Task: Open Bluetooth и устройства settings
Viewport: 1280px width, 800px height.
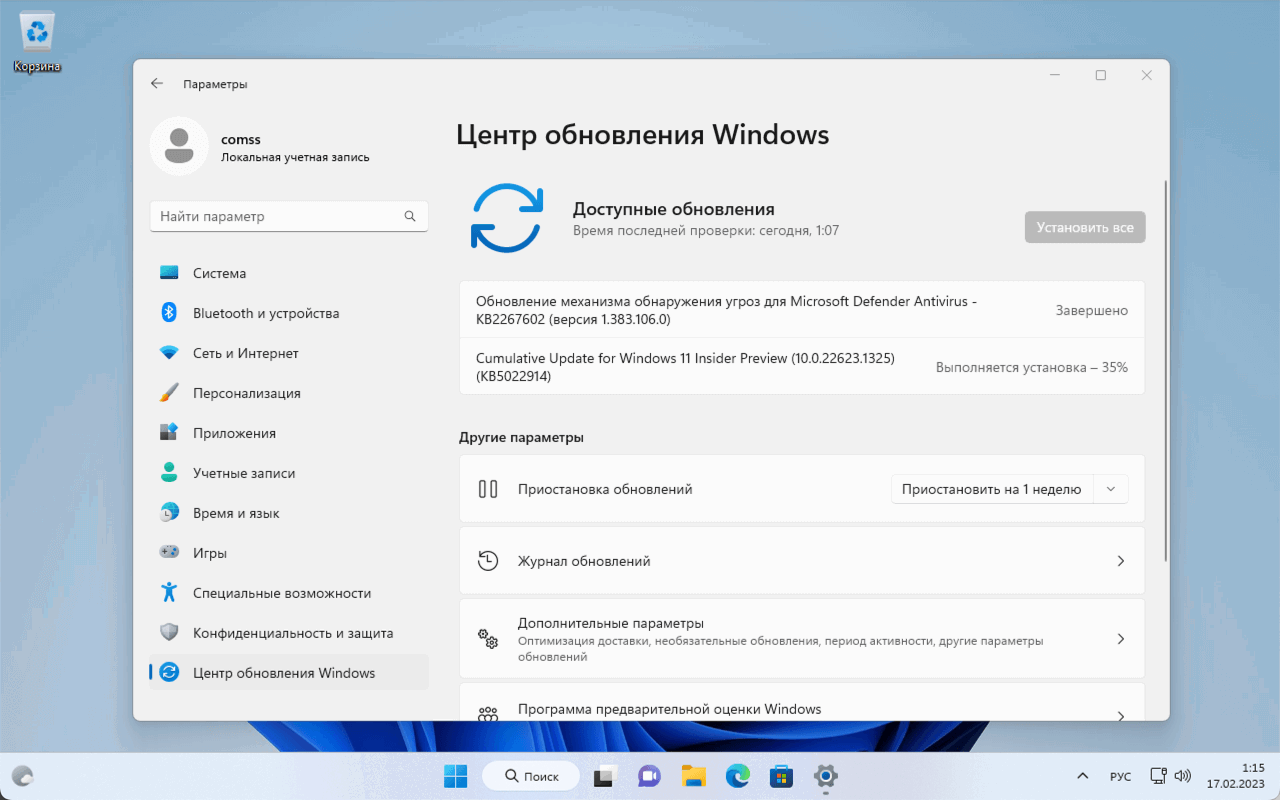Action: 289,313
